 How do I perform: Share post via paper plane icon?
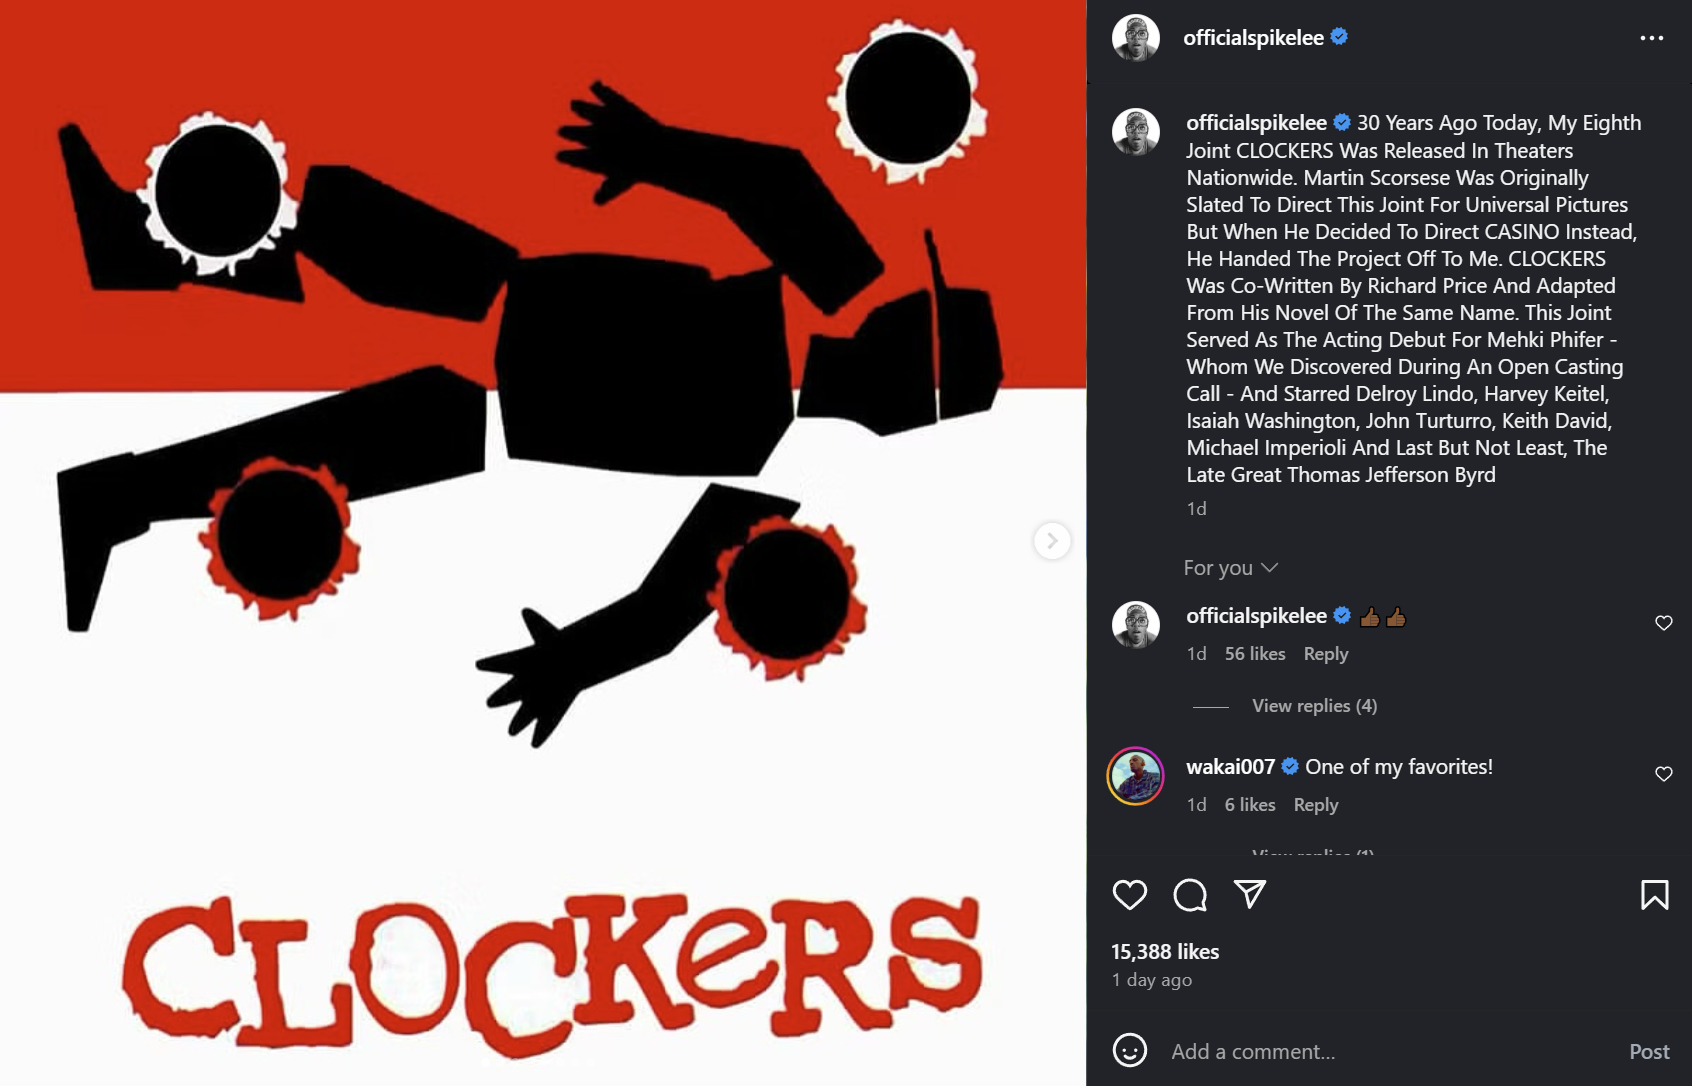(1250, 894)
